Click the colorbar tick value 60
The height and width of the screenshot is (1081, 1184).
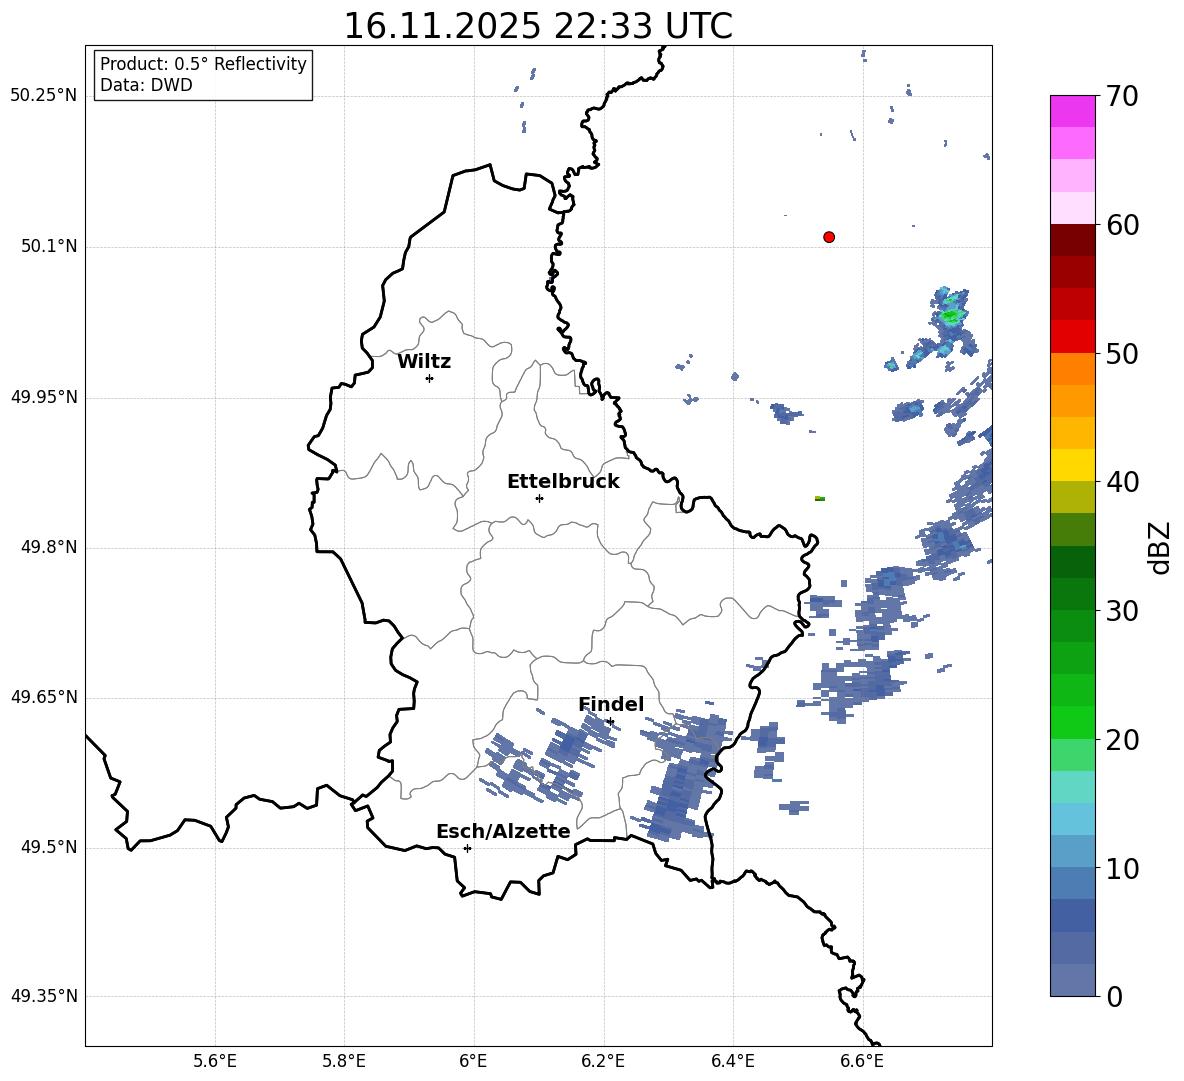click(x=1122, y=225)
